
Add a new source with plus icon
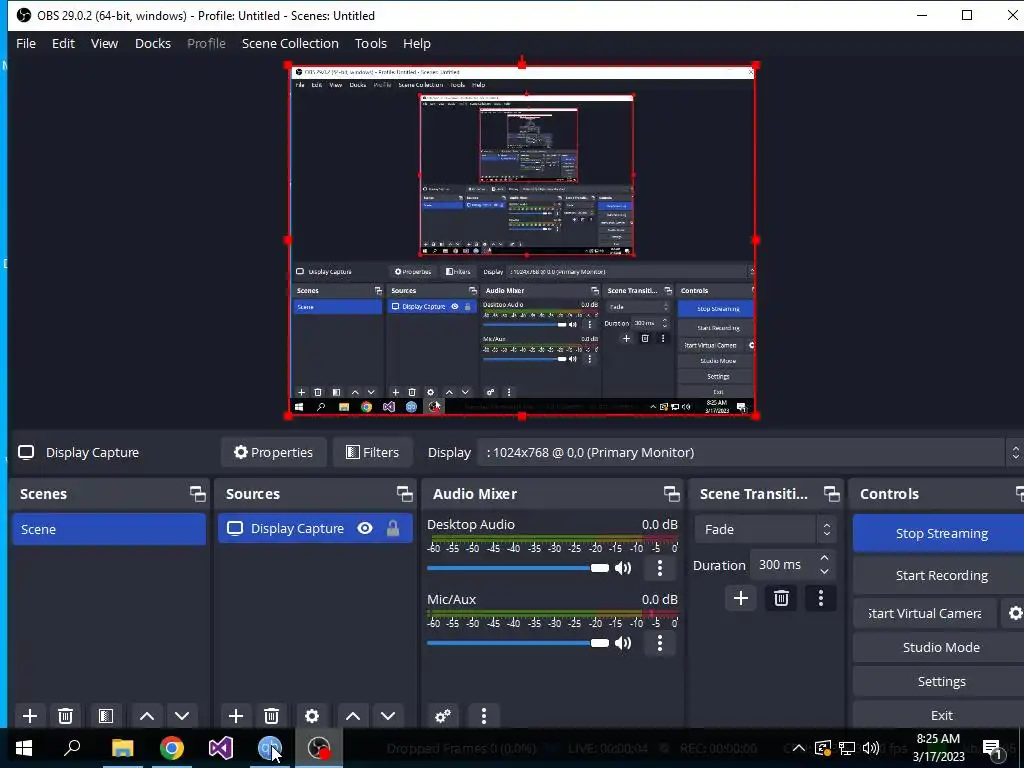pyautogui.click(x=236, y=716)
